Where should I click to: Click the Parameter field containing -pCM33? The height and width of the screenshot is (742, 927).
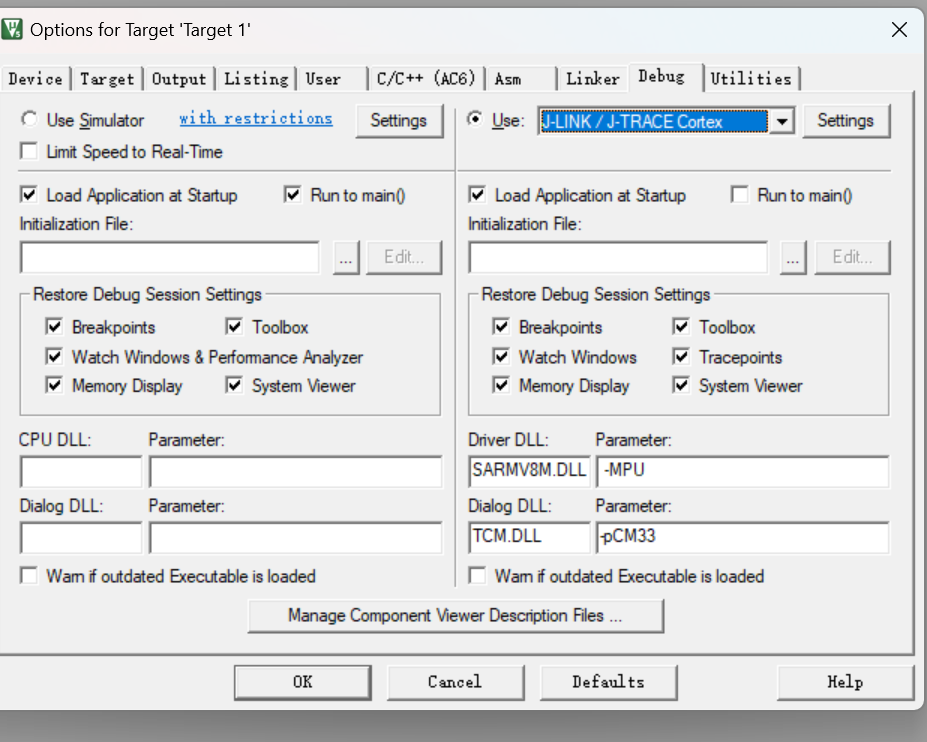[743, 537]
